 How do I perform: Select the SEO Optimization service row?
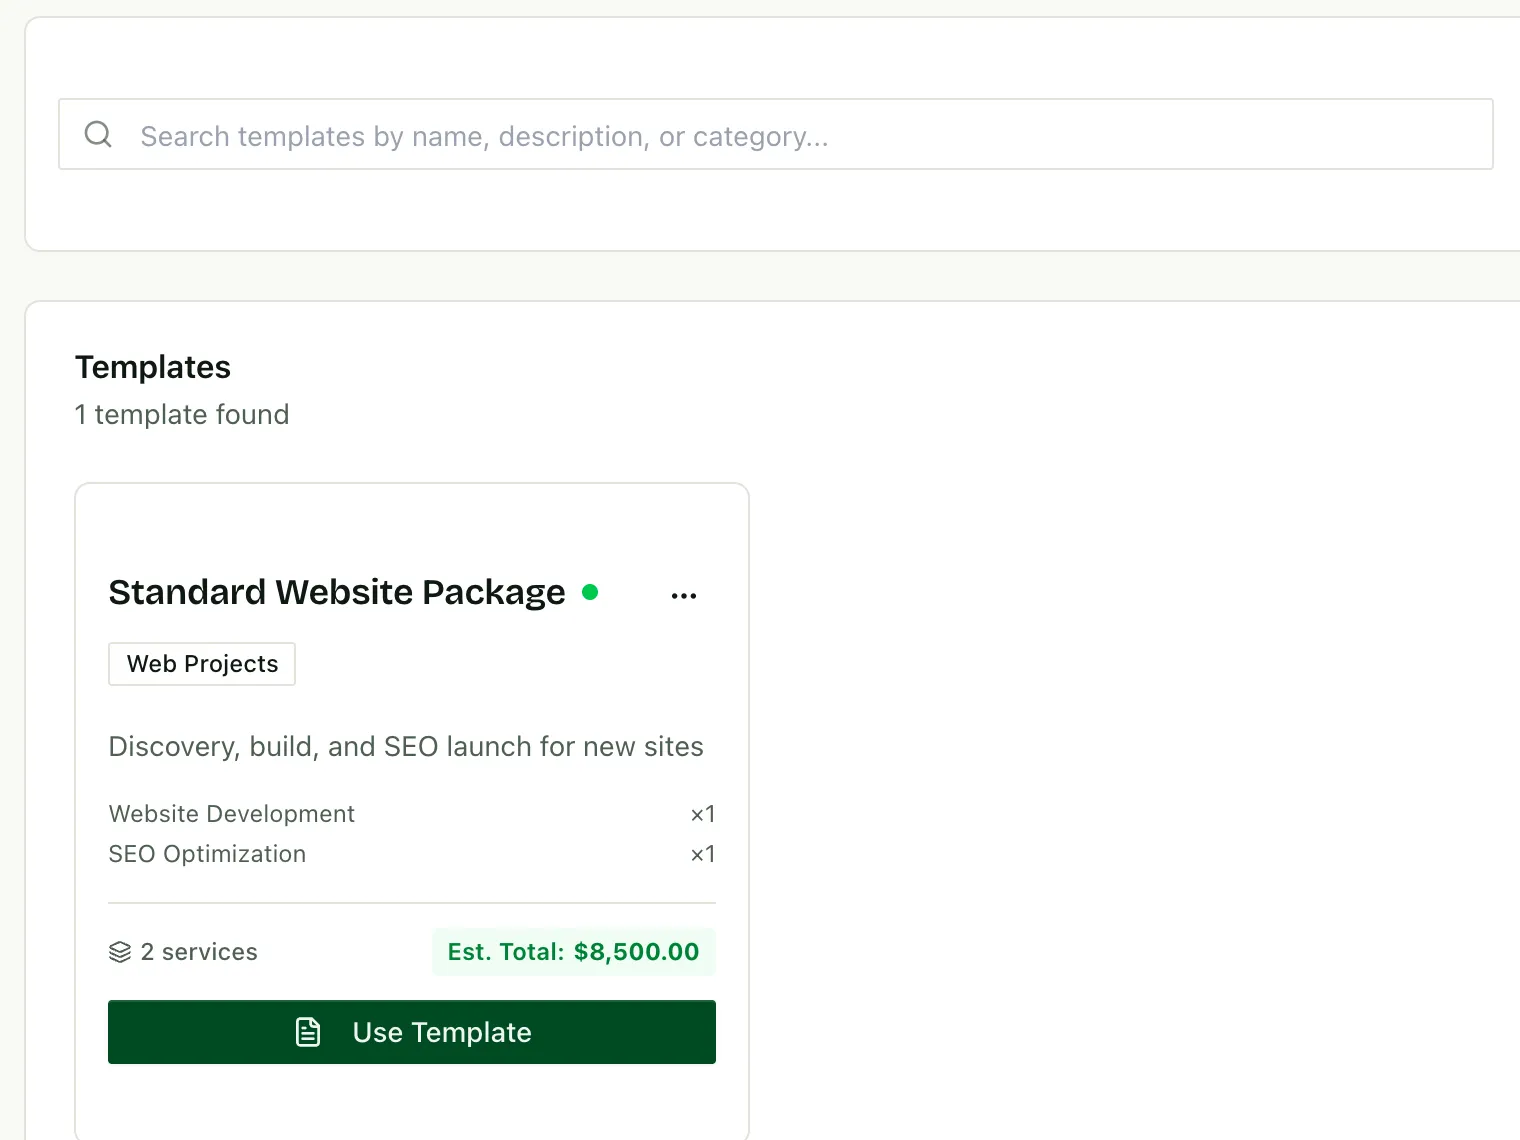click(x=412, y=854)
